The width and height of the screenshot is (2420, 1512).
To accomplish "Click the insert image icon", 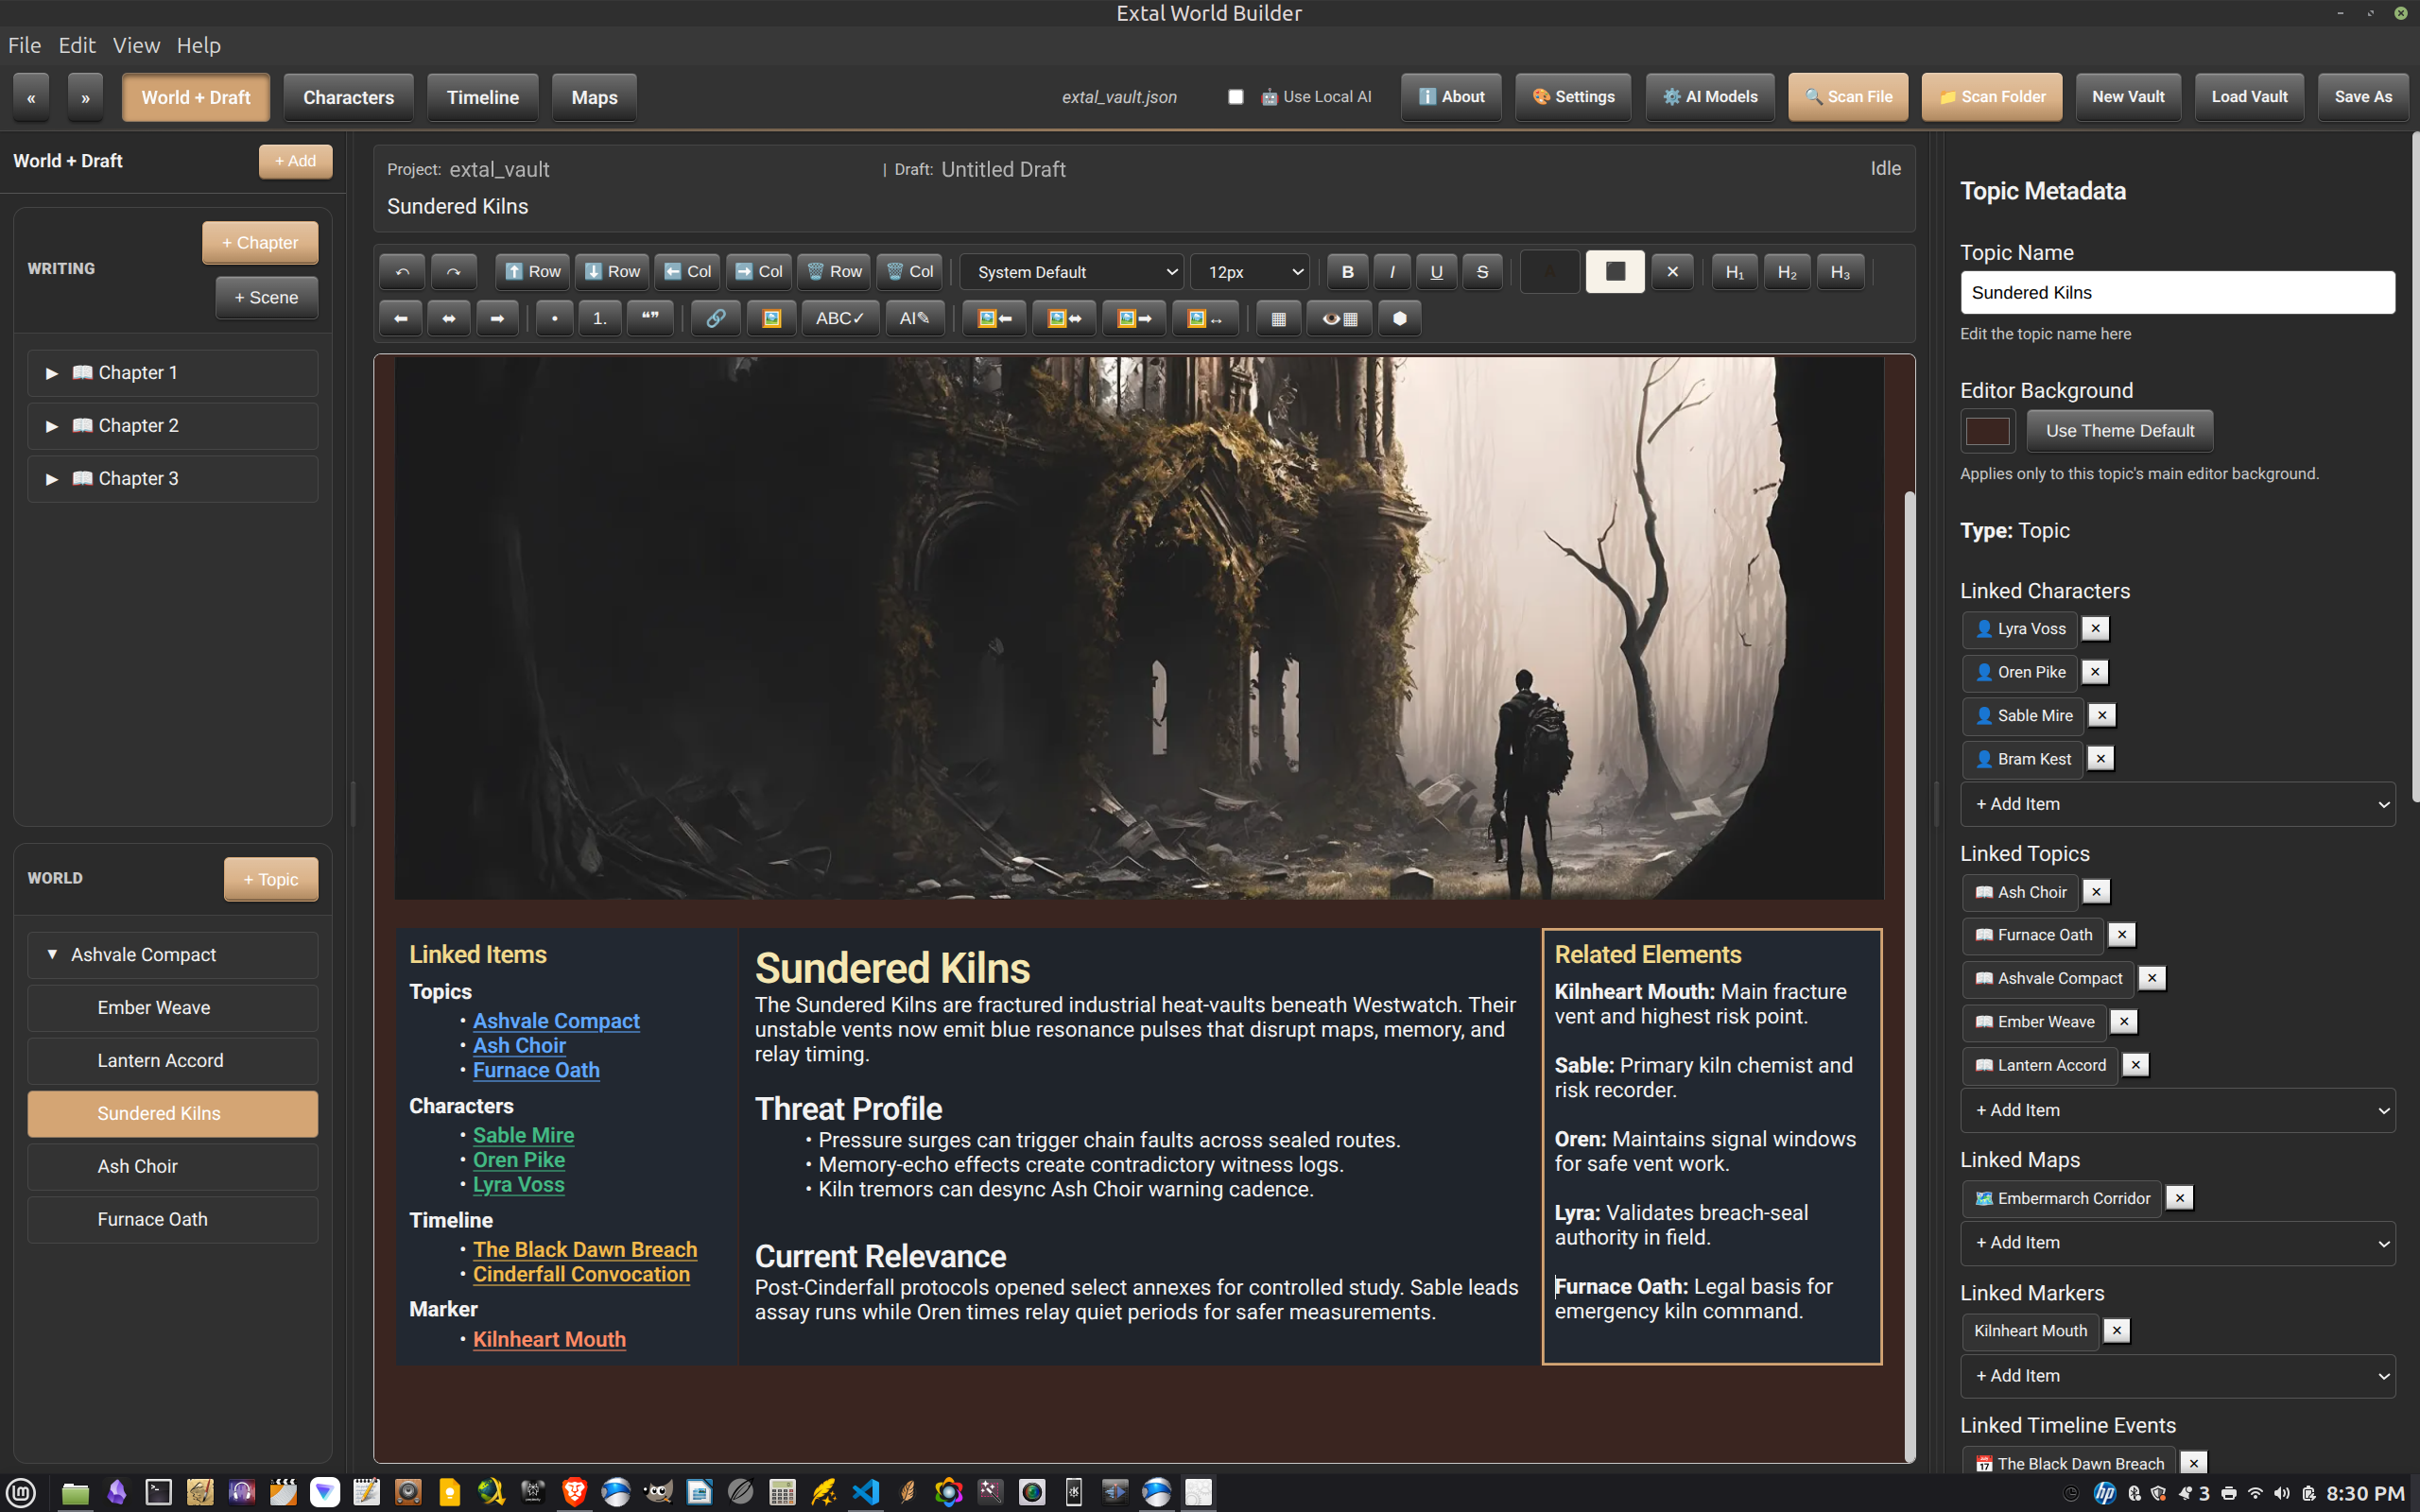I will [x=771, y=319].
